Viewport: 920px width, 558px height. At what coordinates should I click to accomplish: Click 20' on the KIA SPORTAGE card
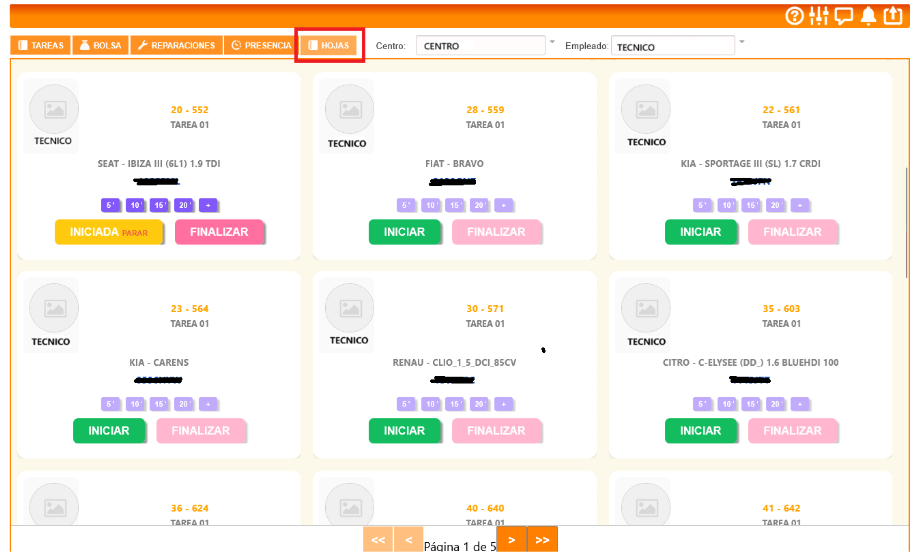coord(776,205)
